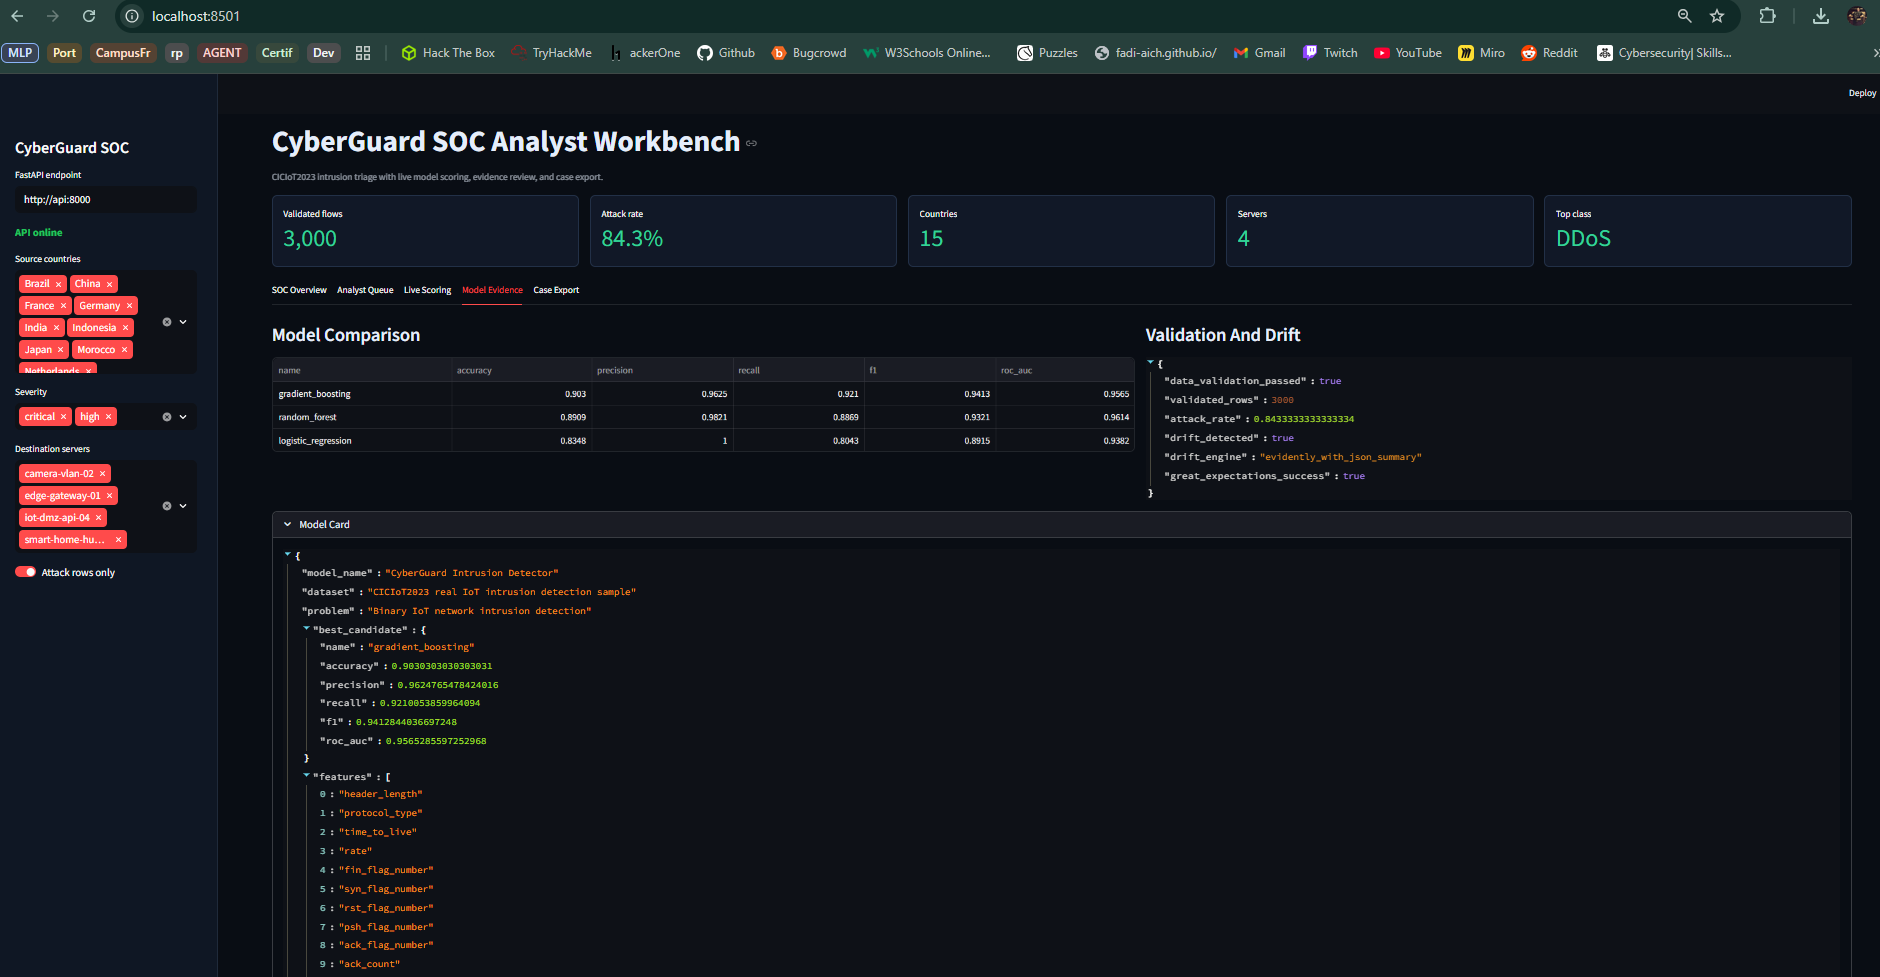The height and width of the screenshot is (977, 1880).
Task: Open the TryHackMe bookmark link
Action: 552,53
